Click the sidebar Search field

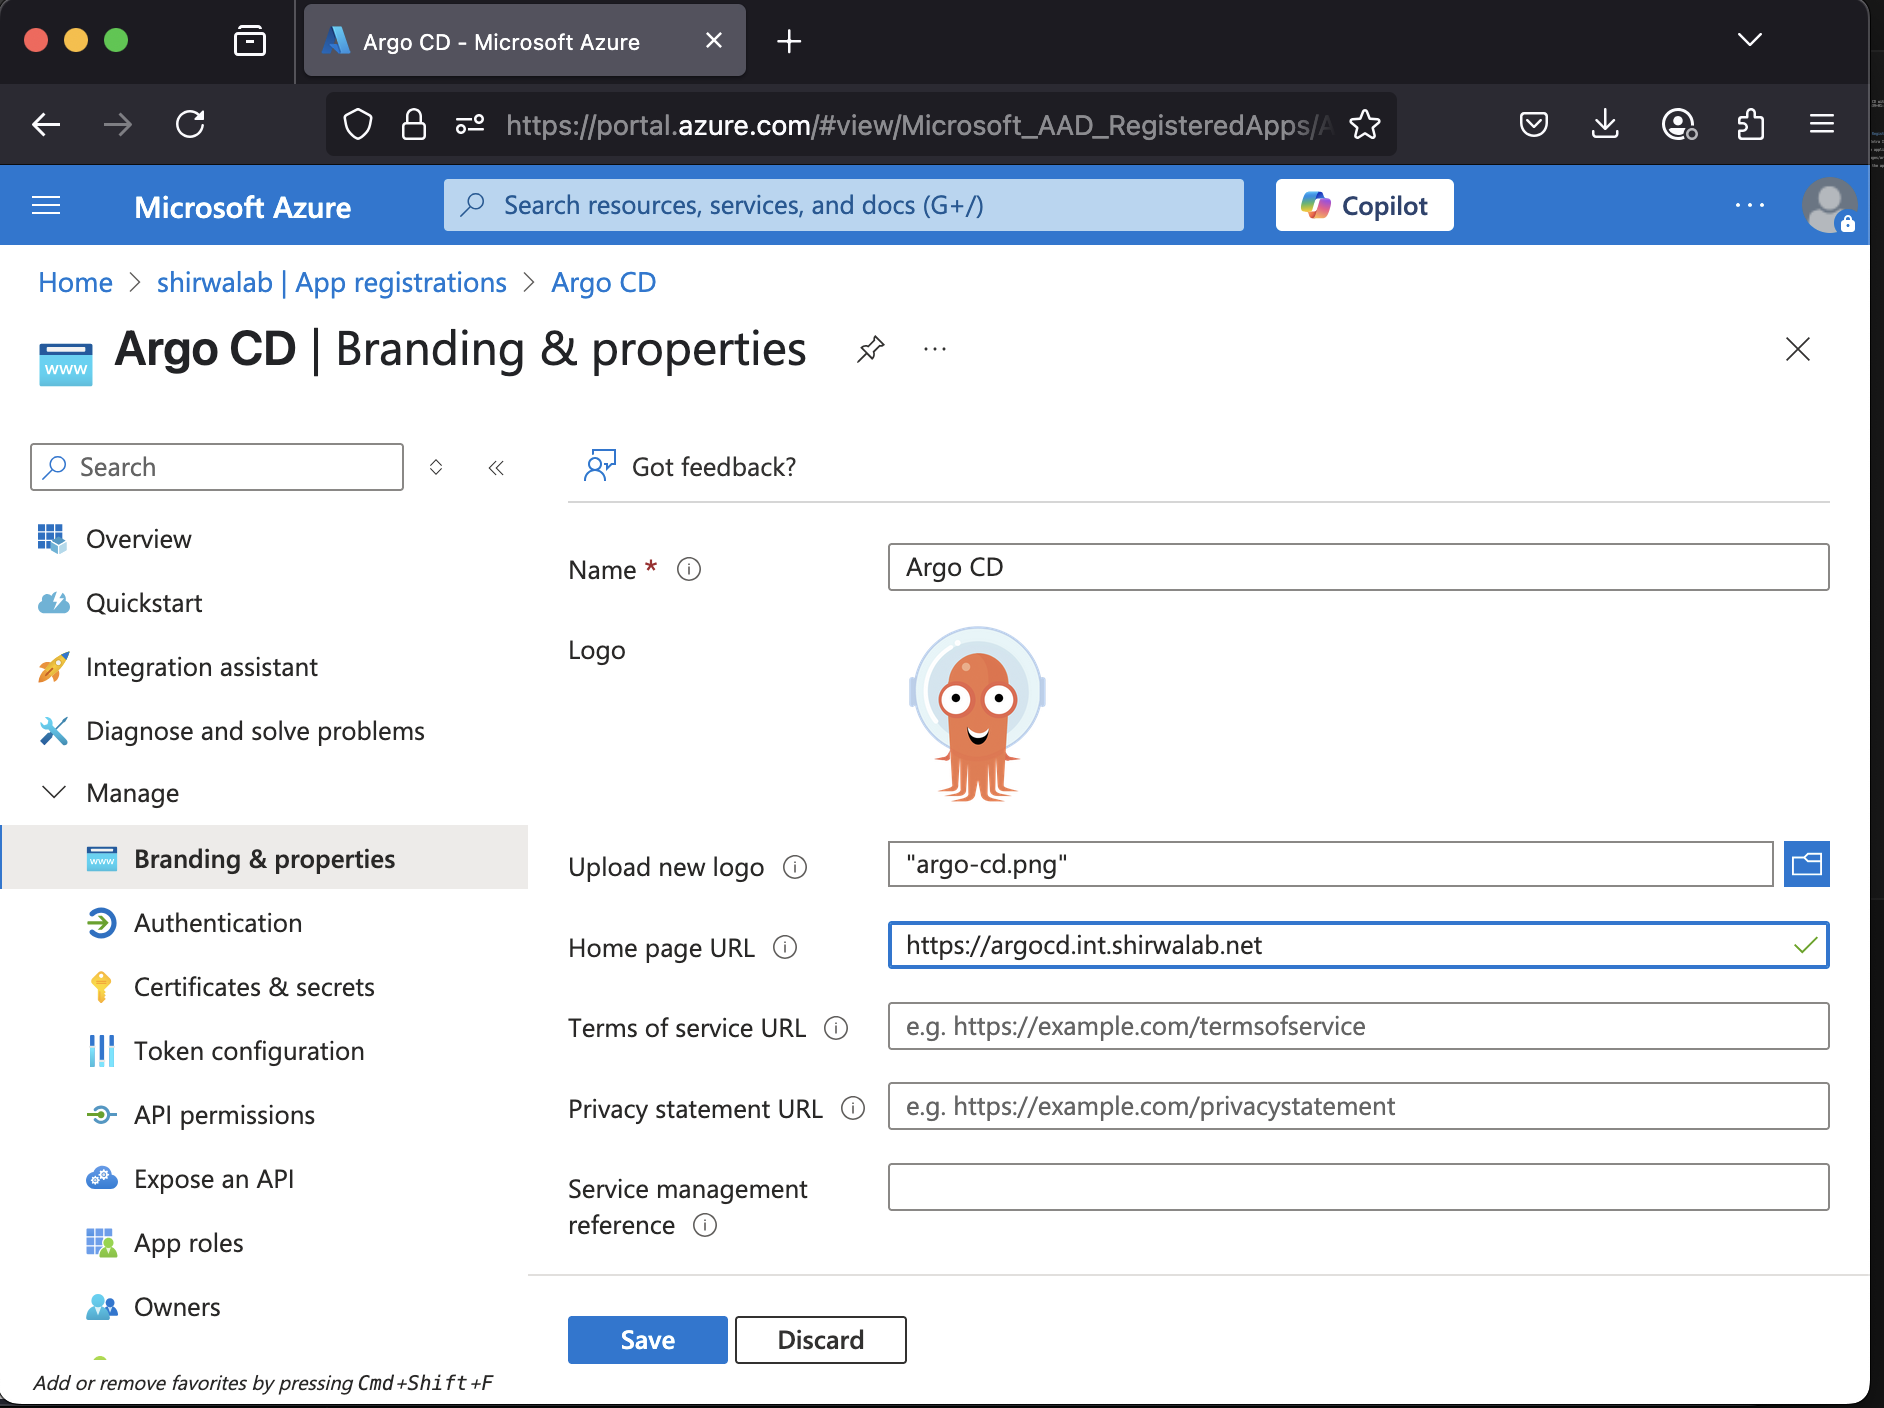pyautogui.click(x=217, y=467)
